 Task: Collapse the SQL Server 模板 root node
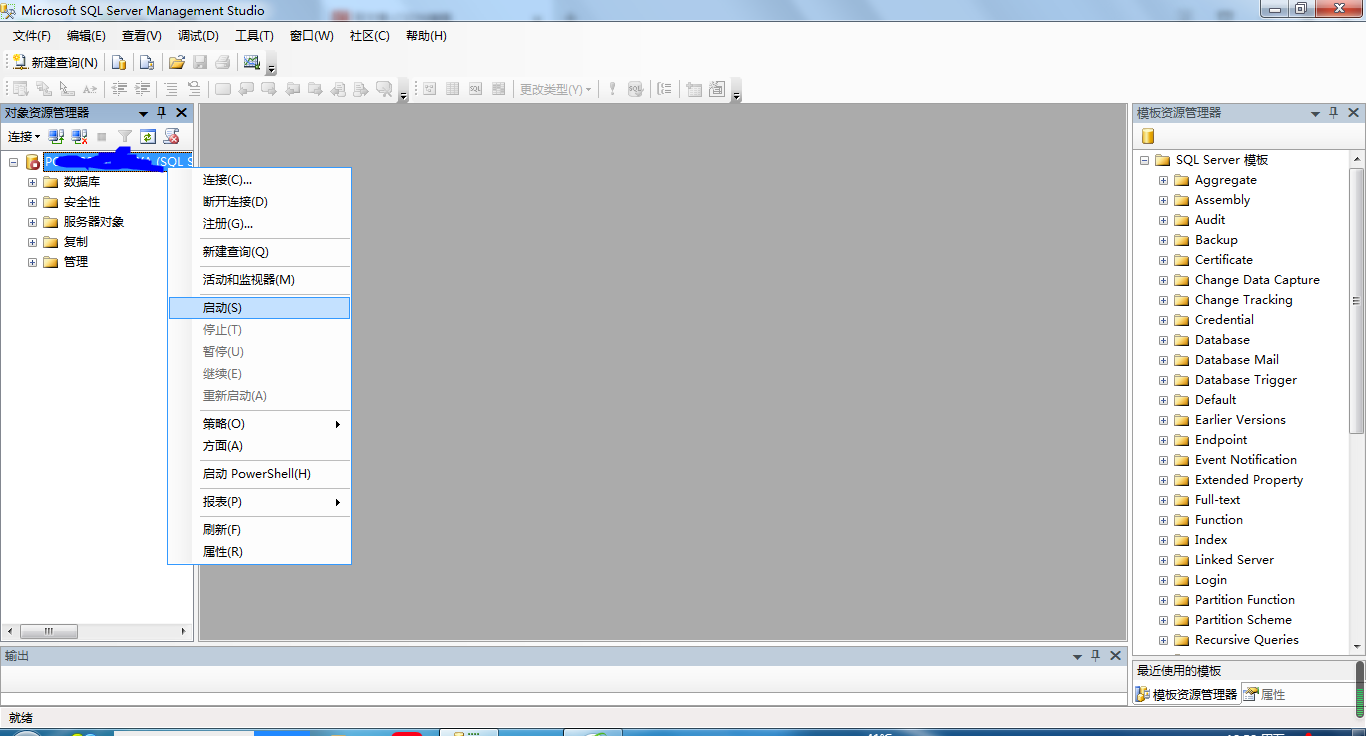1144,160
